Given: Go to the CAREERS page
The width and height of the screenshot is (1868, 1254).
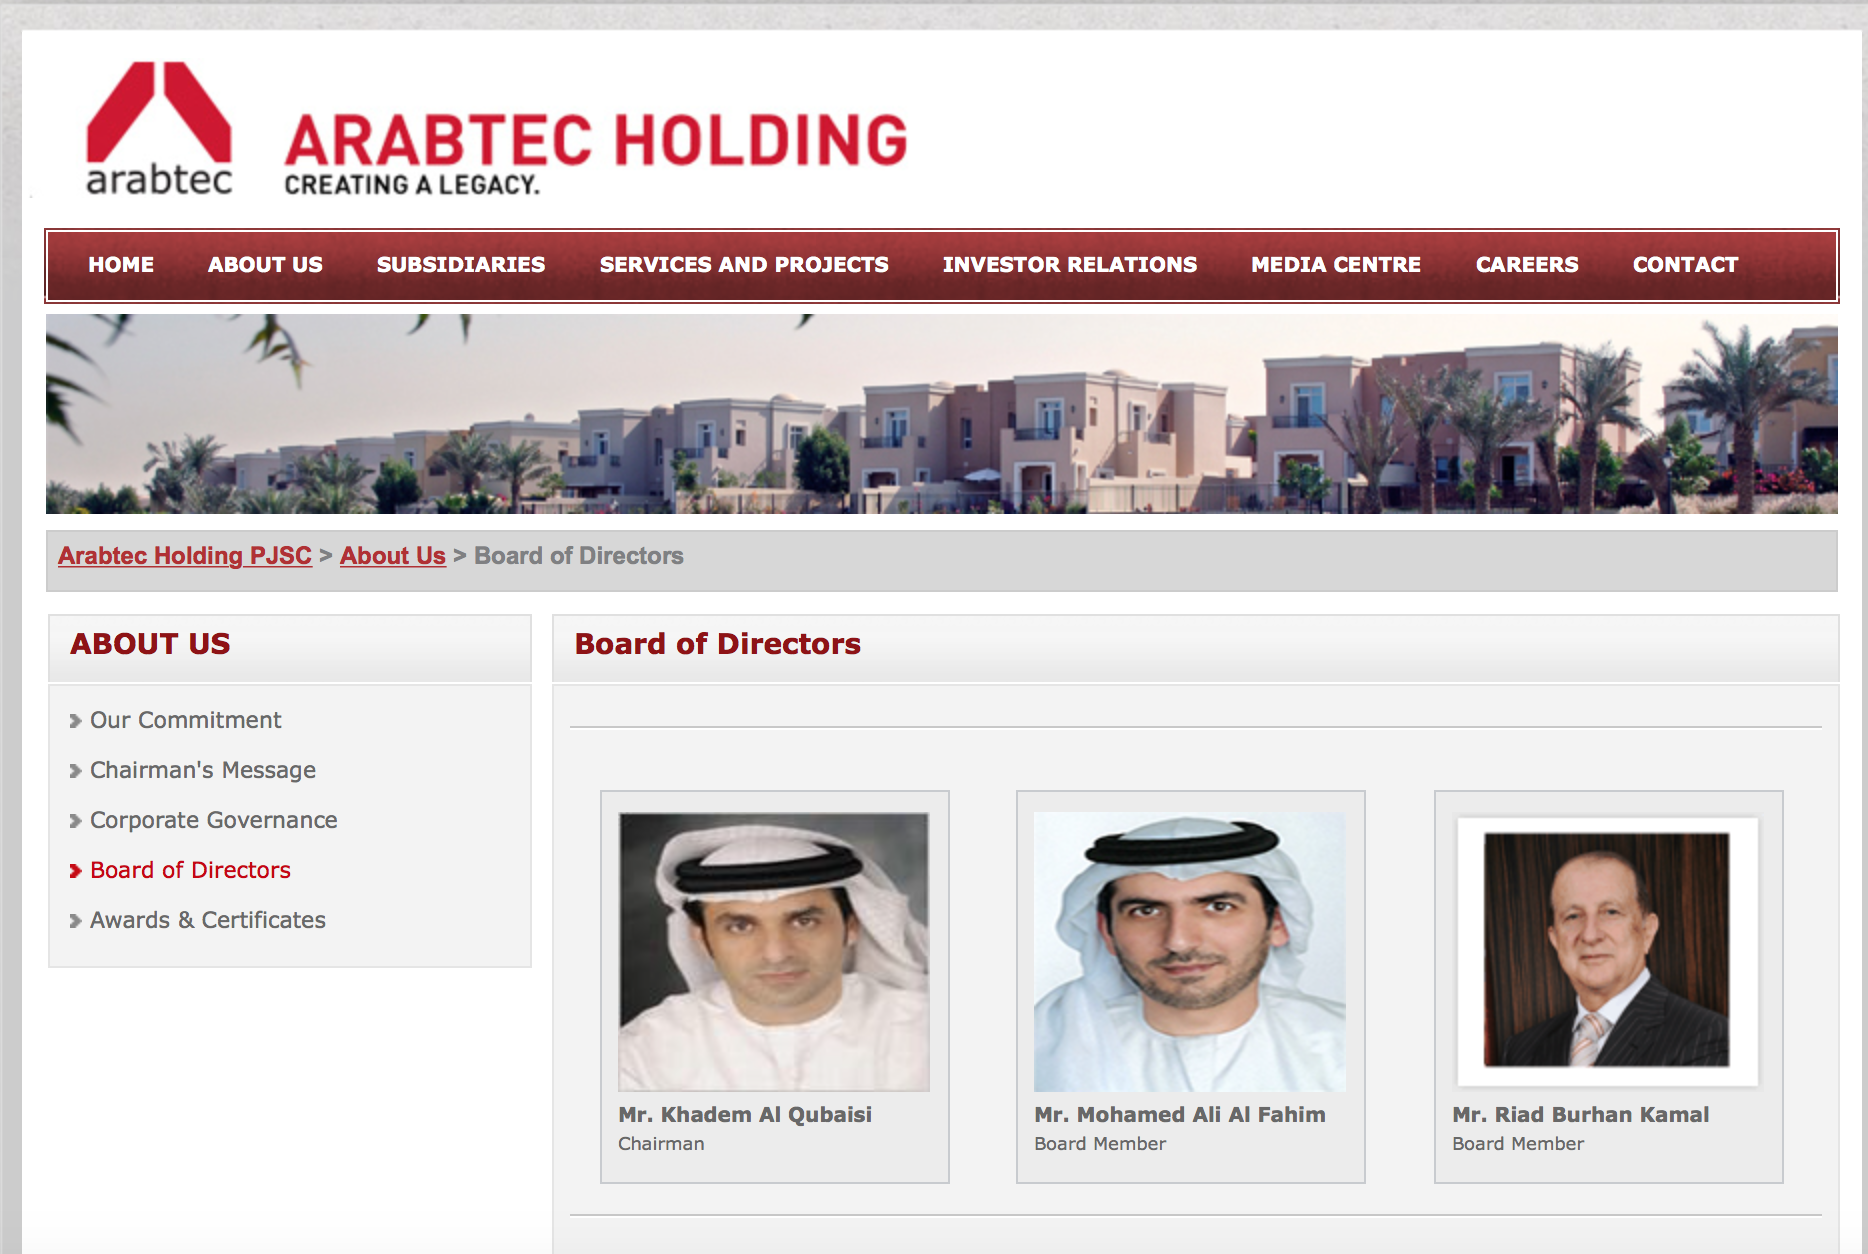Looking at the screenshot, I should pyautogui.click(x=1527, y=265).
